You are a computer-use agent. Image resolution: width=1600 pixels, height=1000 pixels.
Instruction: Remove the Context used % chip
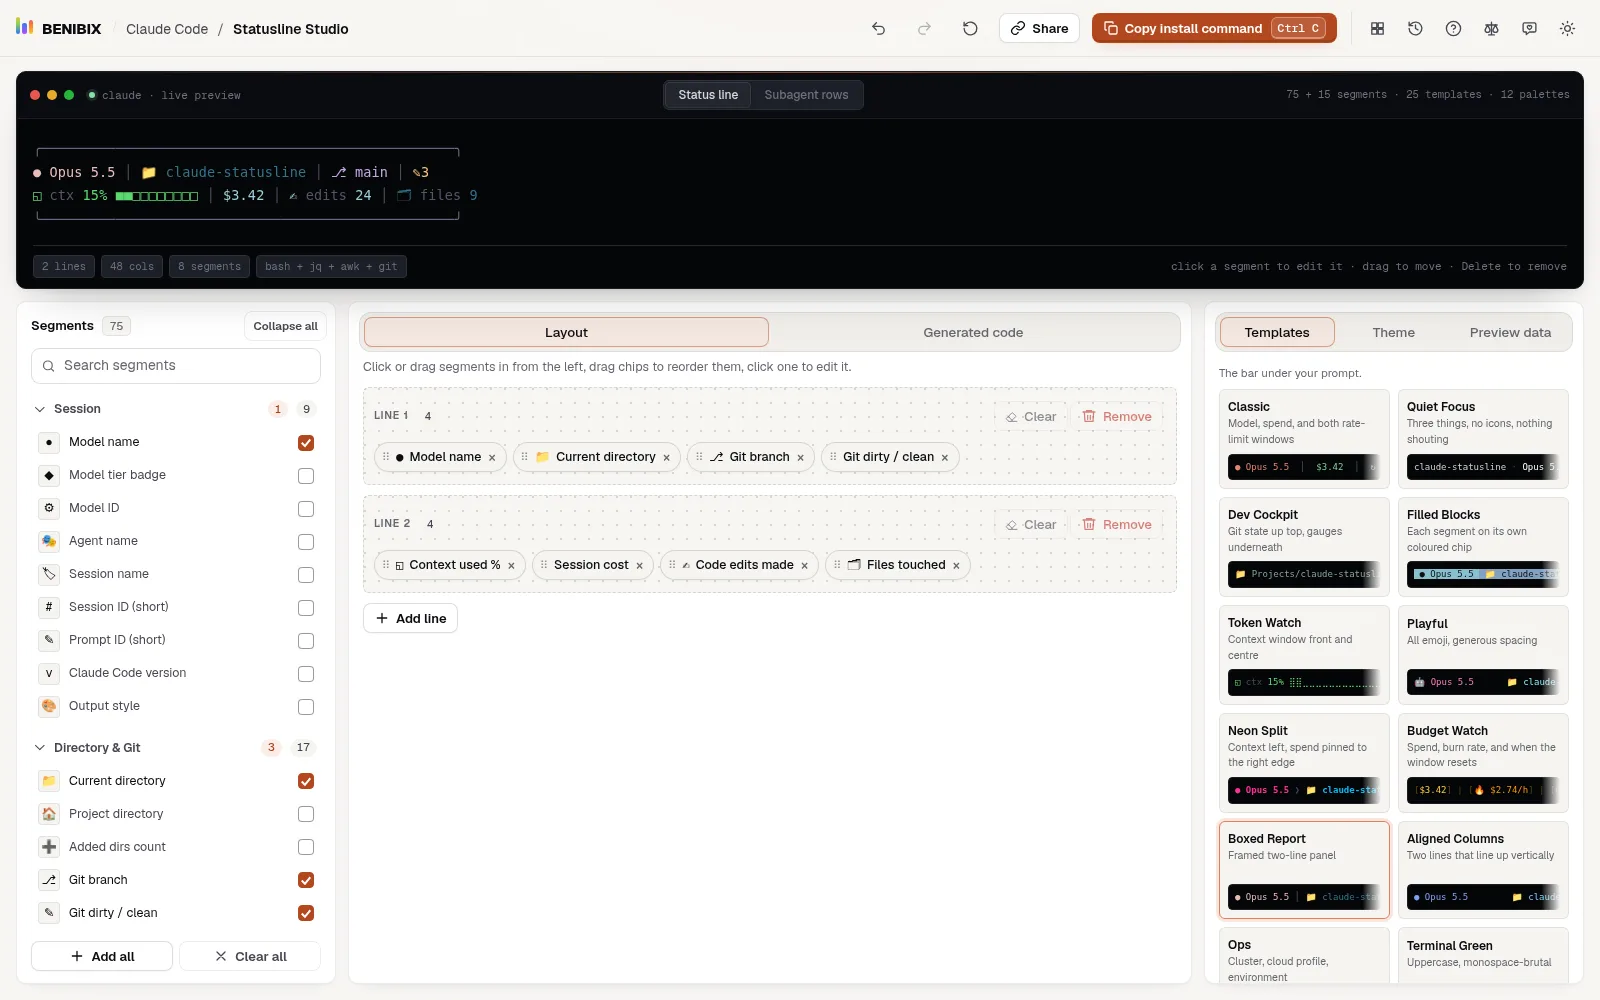[x=511, y=566]
